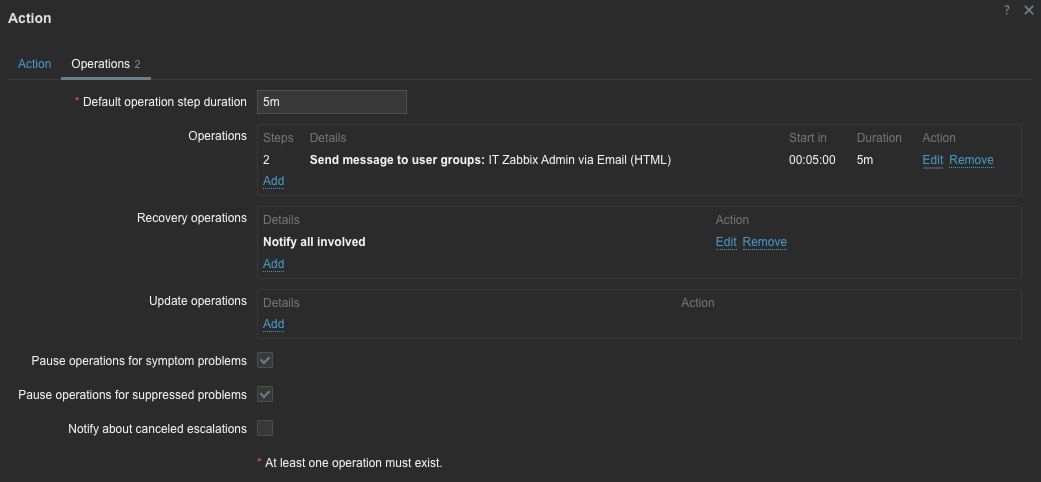Edit the Notify all involved recovery operation

point(726,242)
